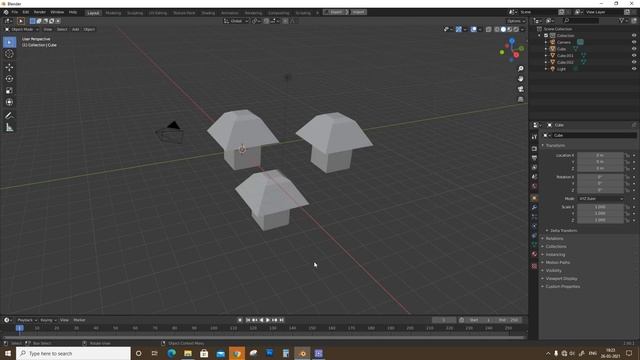640x360 pixels.
Task: Expand the Viewport Display panel
Action: (x=561, y=279)
